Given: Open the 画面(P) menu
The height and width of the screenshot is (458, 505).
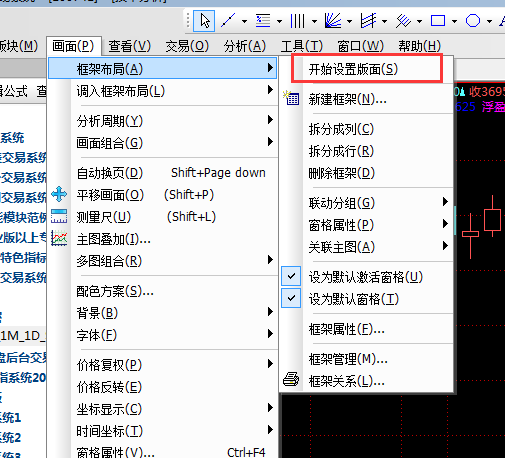Looking at the screenshot, I should pyautogui.click(x=74, y=46).
